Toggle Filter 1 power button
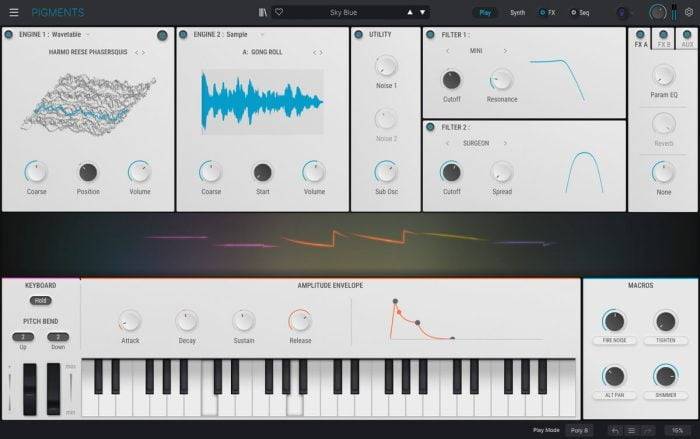Viewport: 700px width, 439px height. (x=430, y=34)
